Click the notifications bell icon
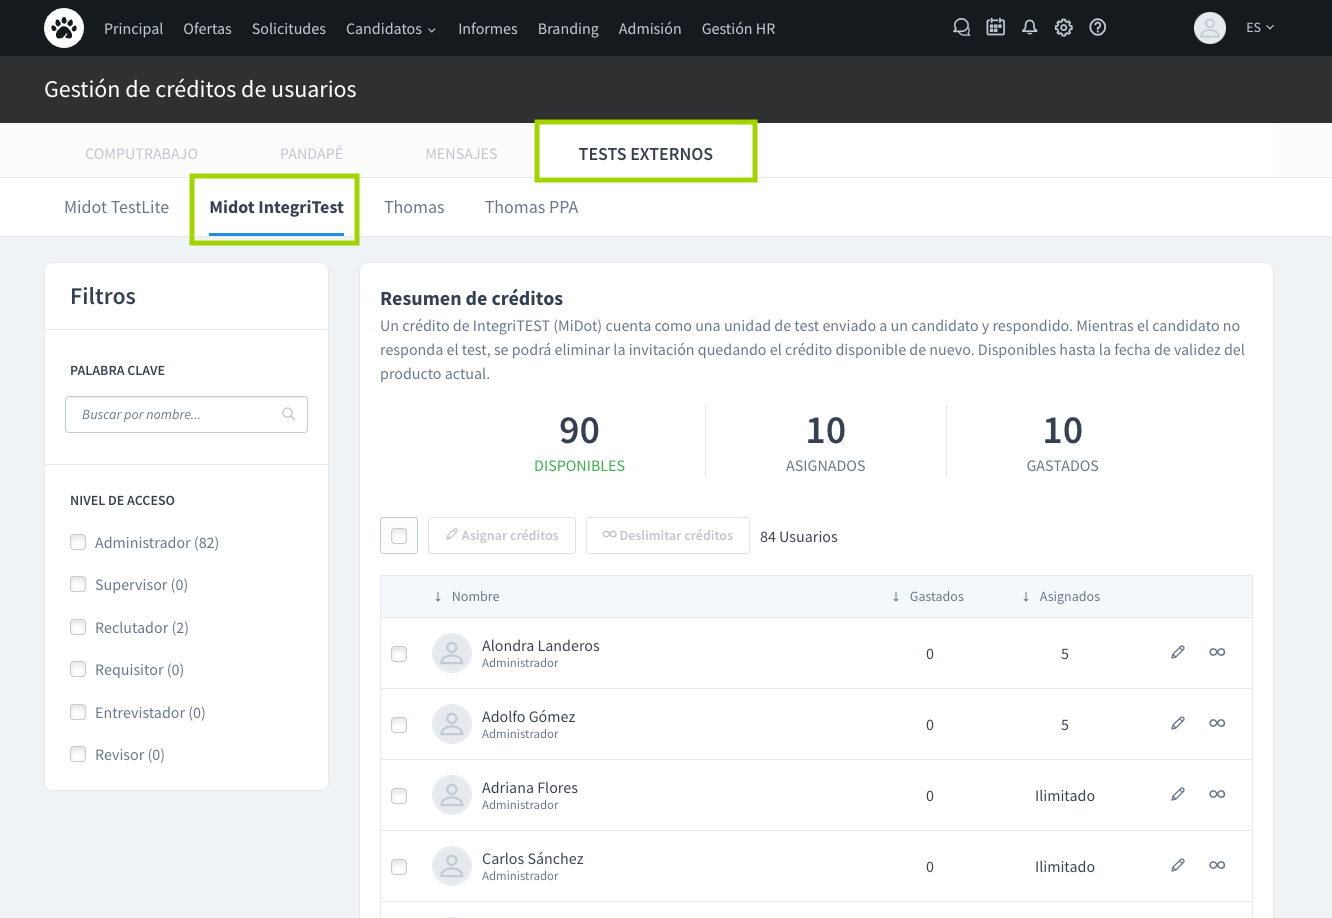Image resolution: width=1332 pixels, height=918 pixels. click(1029, 28)
